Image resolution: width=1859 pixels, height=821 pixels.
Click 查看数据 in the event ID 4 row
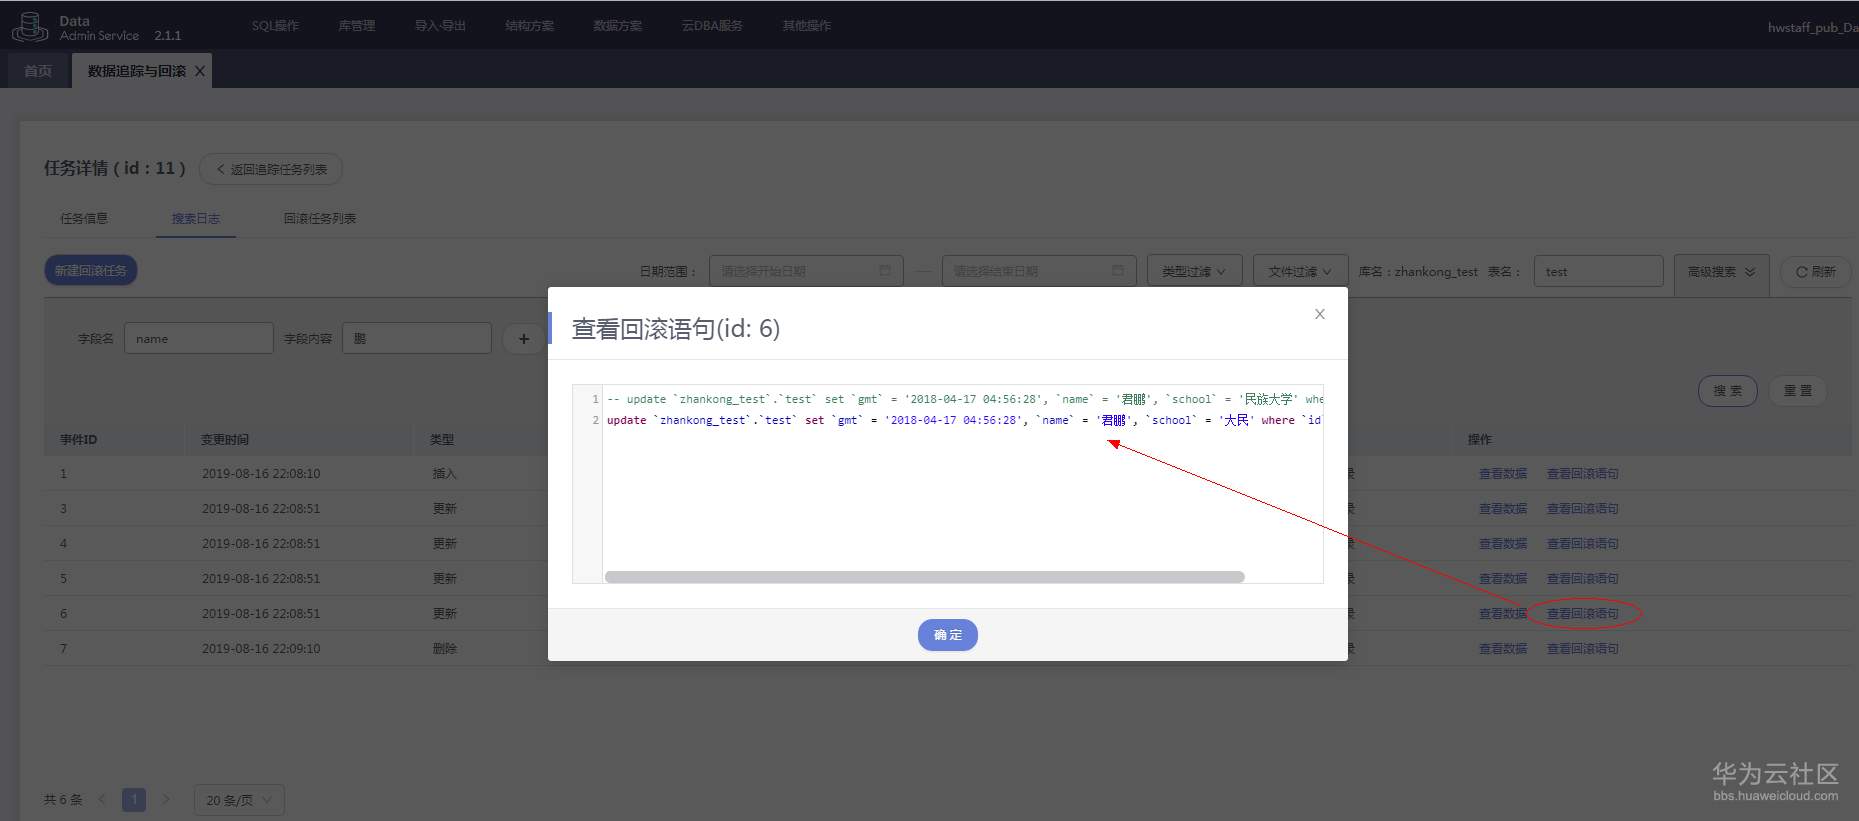tap(1503, 544)
